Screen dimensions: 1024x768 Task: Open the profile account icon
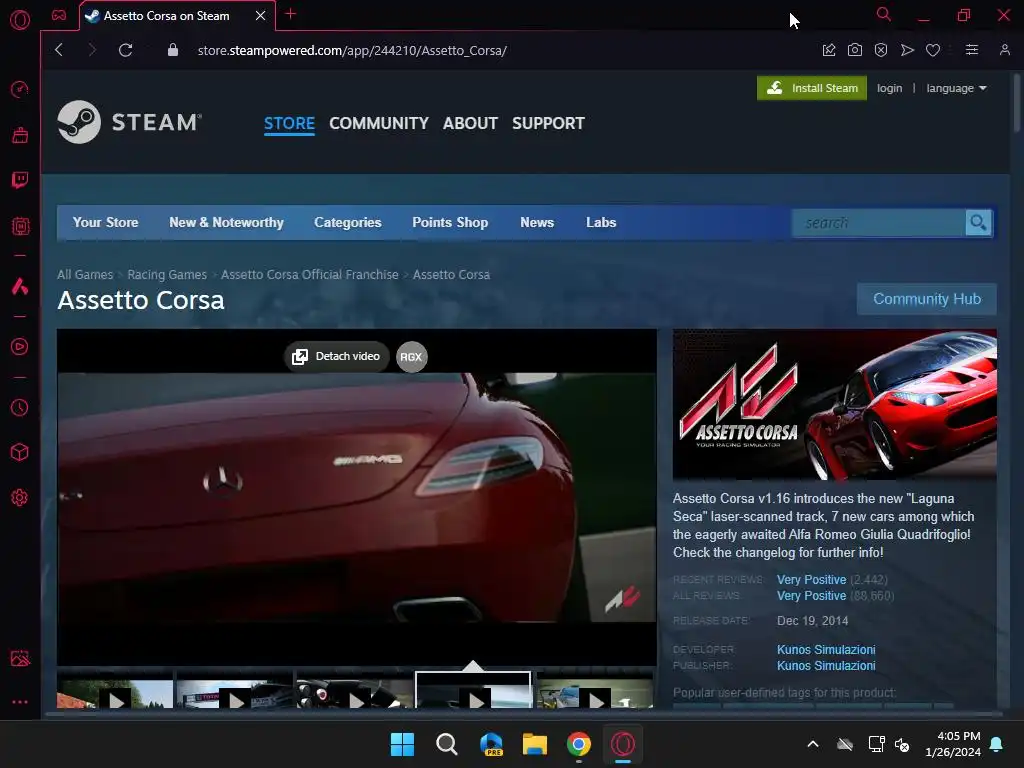(x=1004, y=50)
